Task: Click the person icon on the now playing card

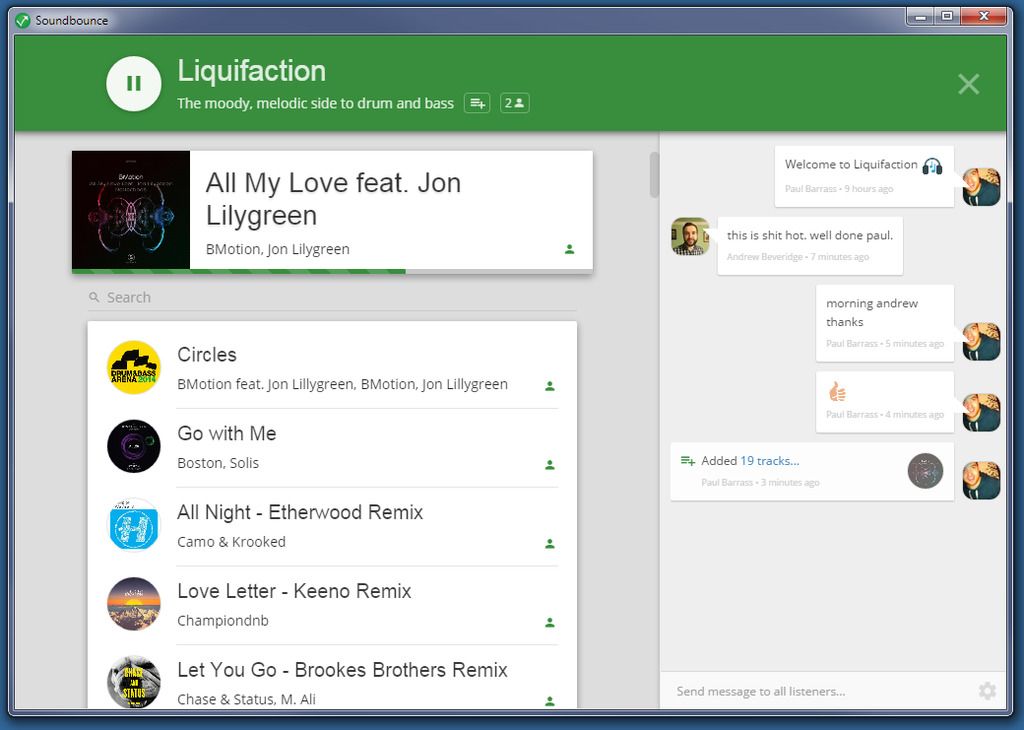Action: coord(569,249)
